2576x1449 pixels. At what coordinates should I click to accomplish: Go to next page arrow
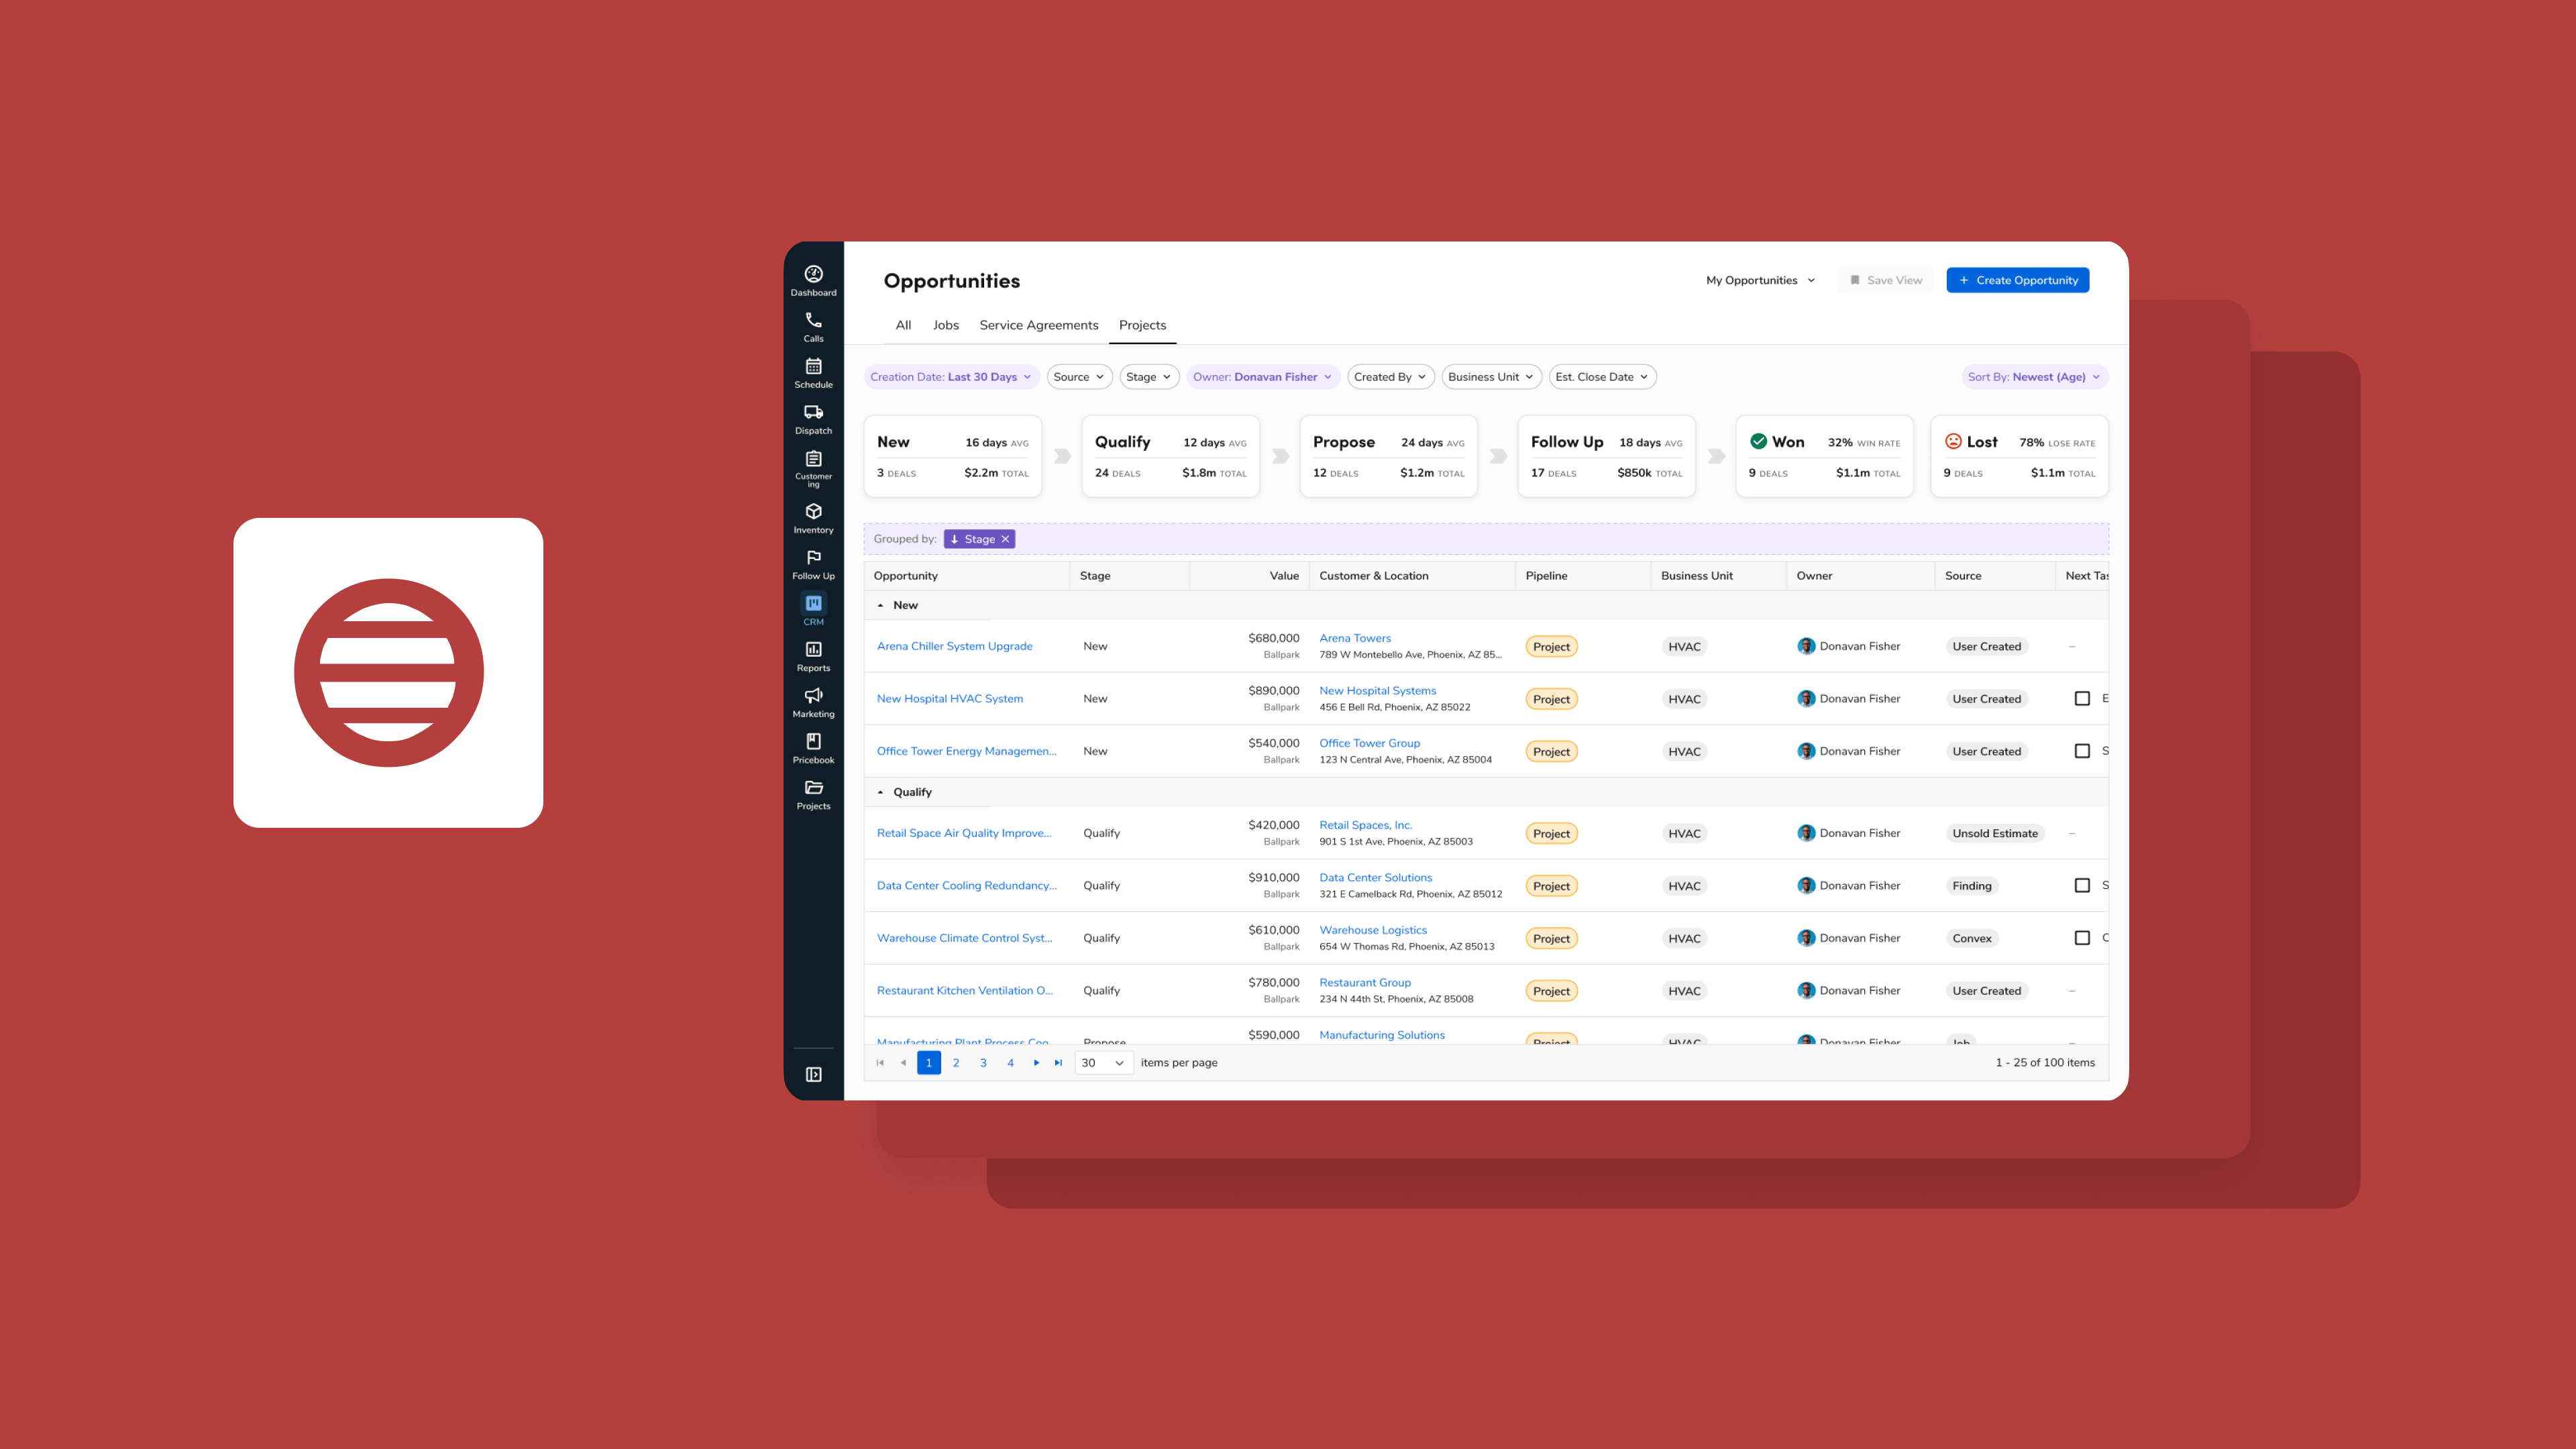[1036, 1062]
